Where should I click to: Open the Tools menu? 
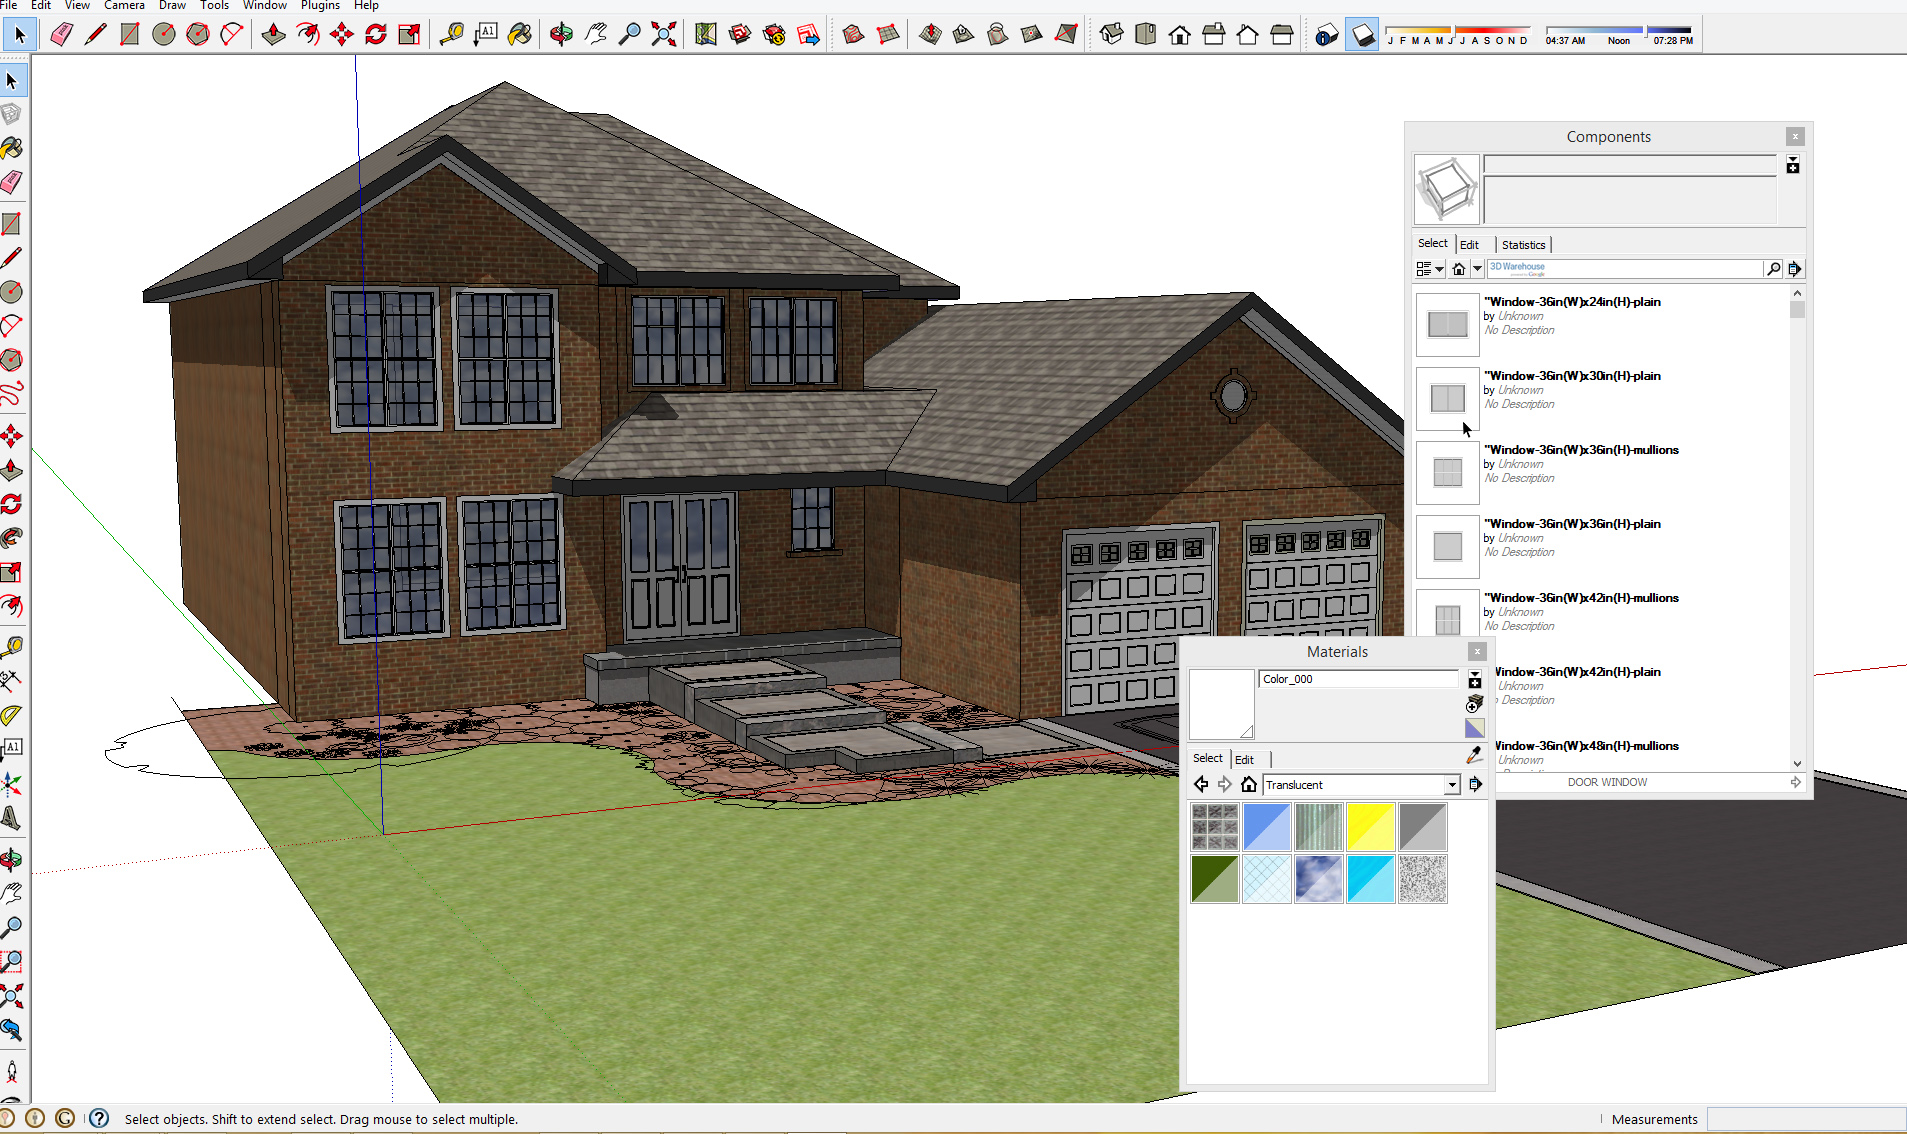[214, 5]
